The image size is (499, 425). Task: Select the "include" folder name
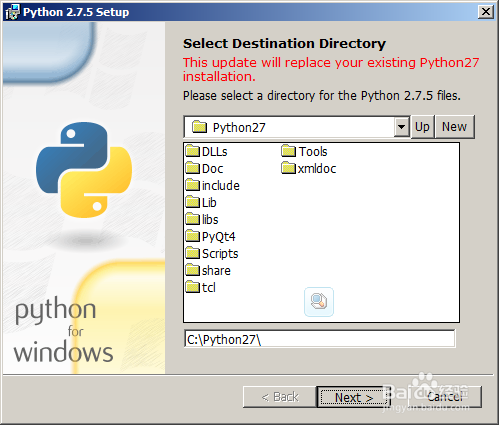[x=221, y=186]
